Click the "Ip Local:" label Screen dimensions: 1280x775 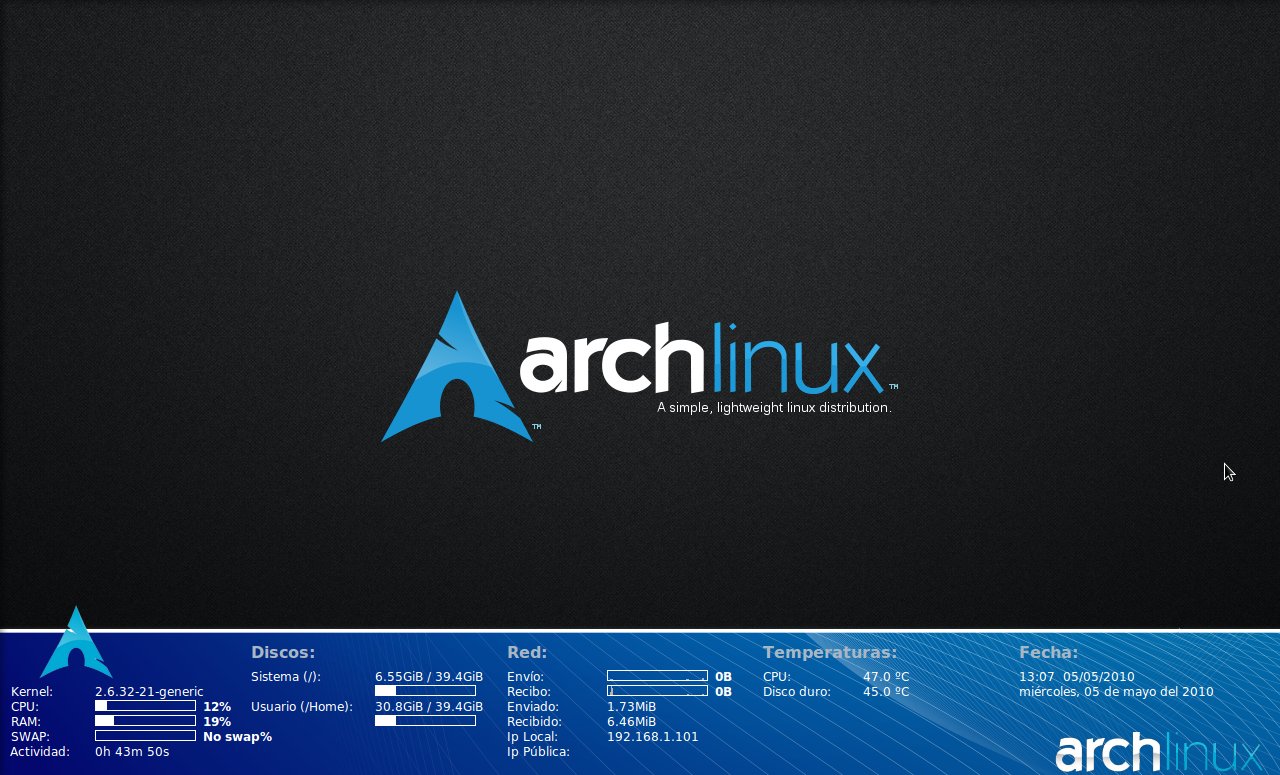tap(533, 737)
